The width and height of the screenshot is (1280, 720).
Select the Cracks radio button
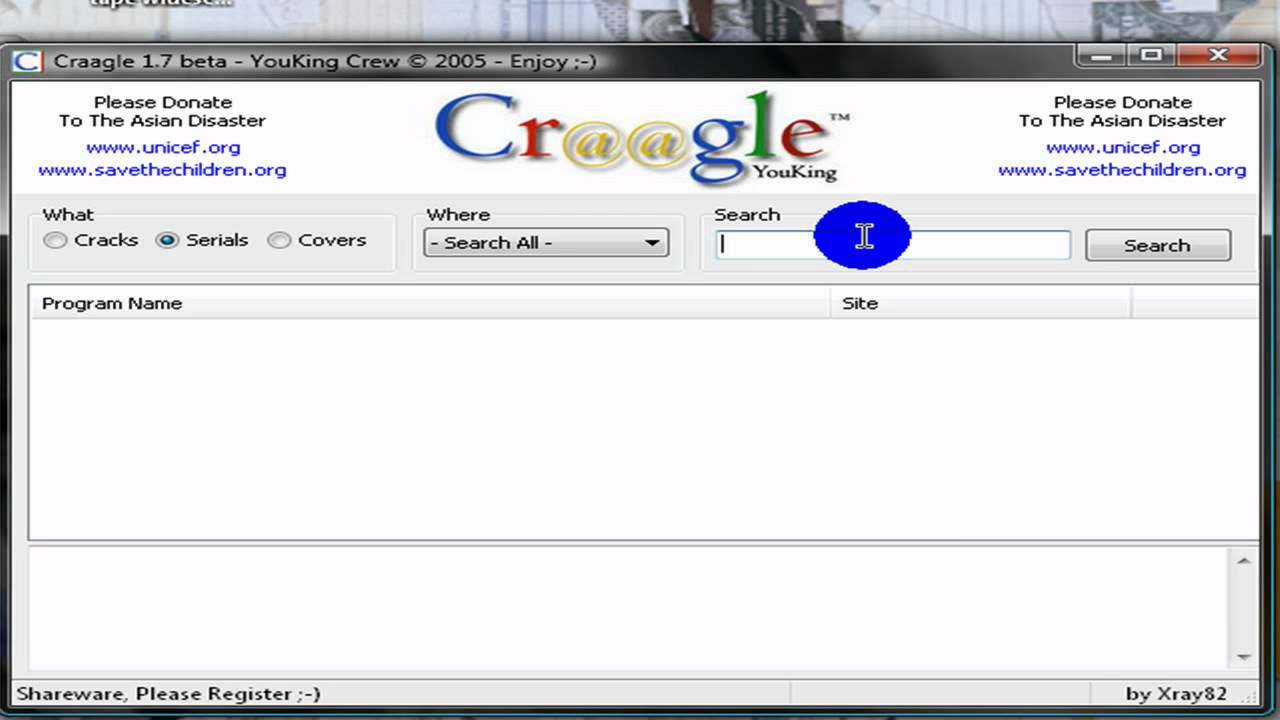pos(56,240)
